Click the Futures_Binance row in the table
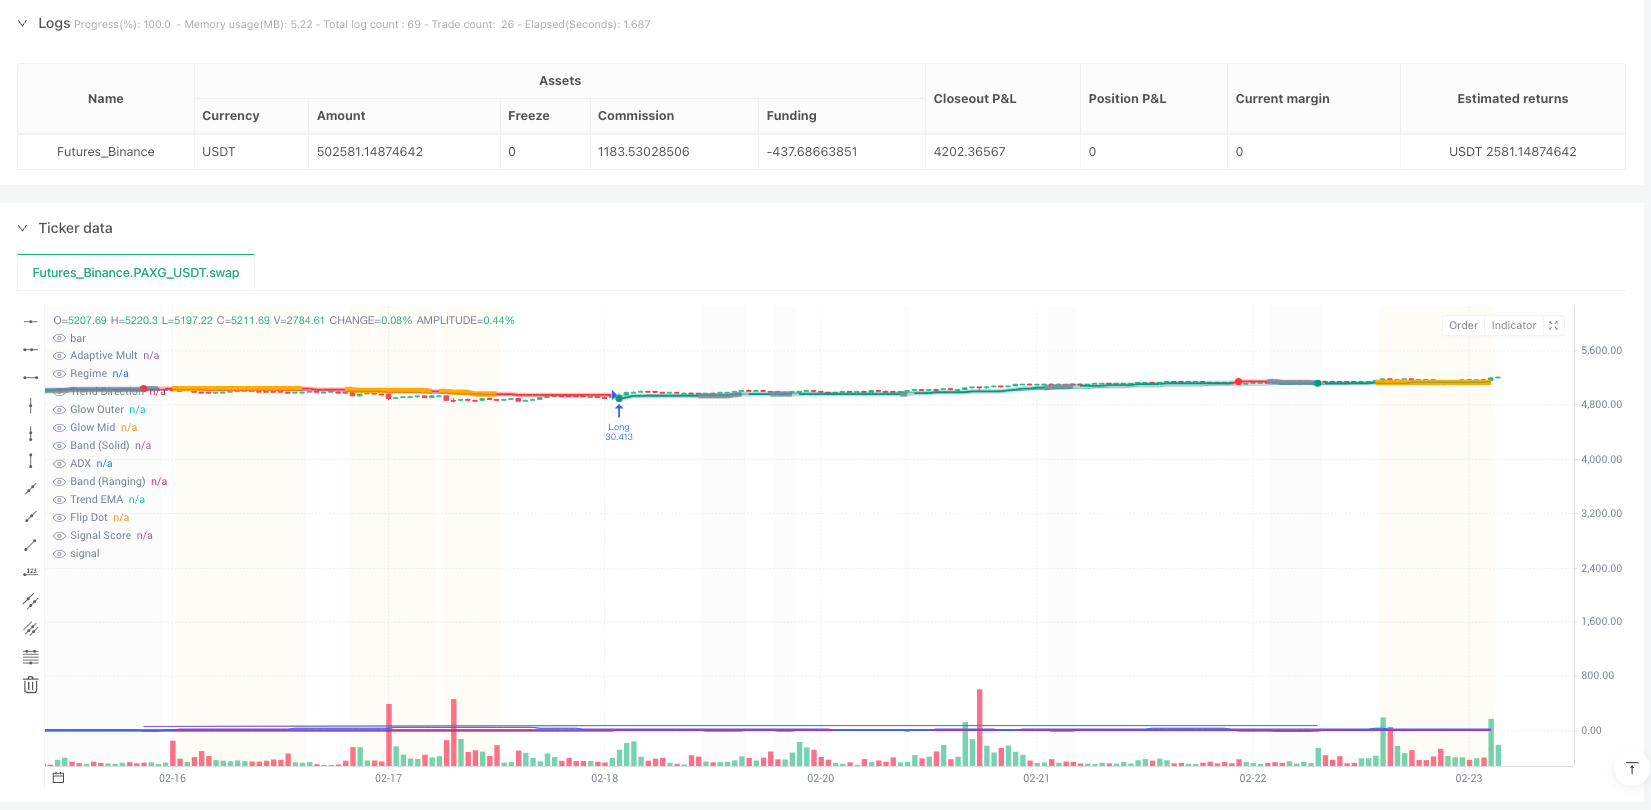1651x810 pixels. (x=105, y=152)
